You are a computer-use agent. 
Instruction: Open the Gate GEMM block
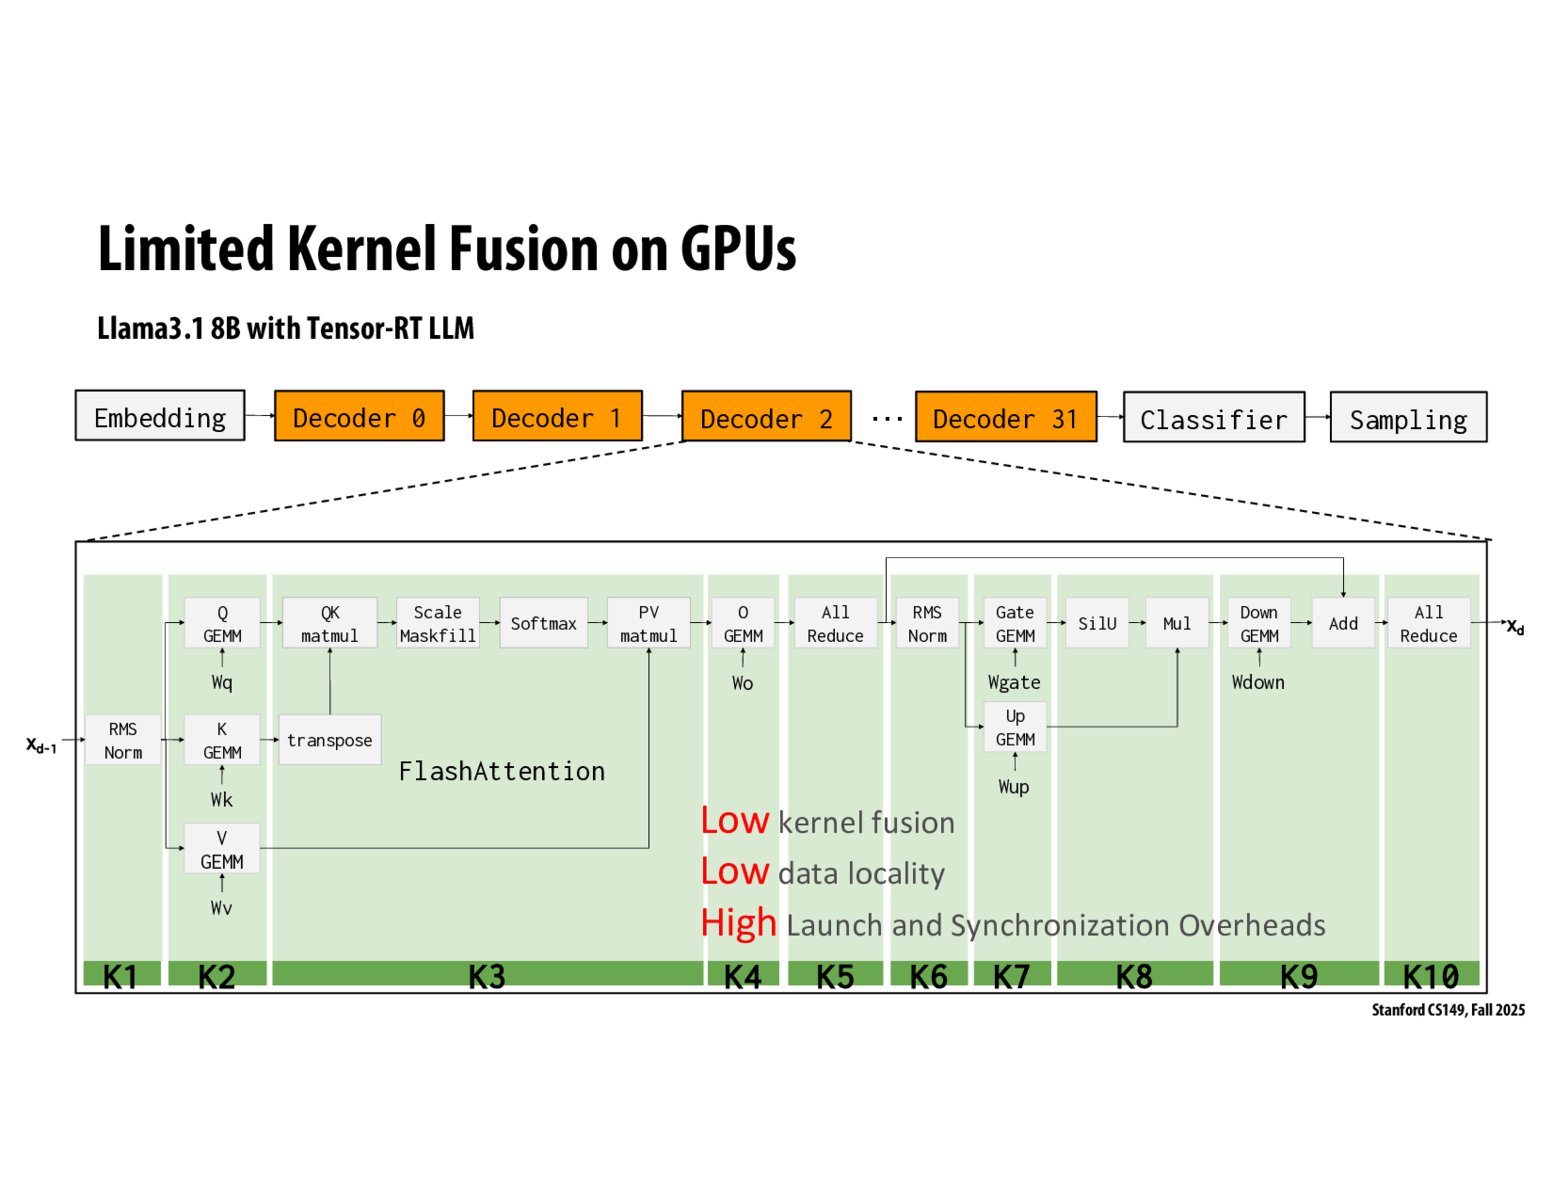(1013, 622)
